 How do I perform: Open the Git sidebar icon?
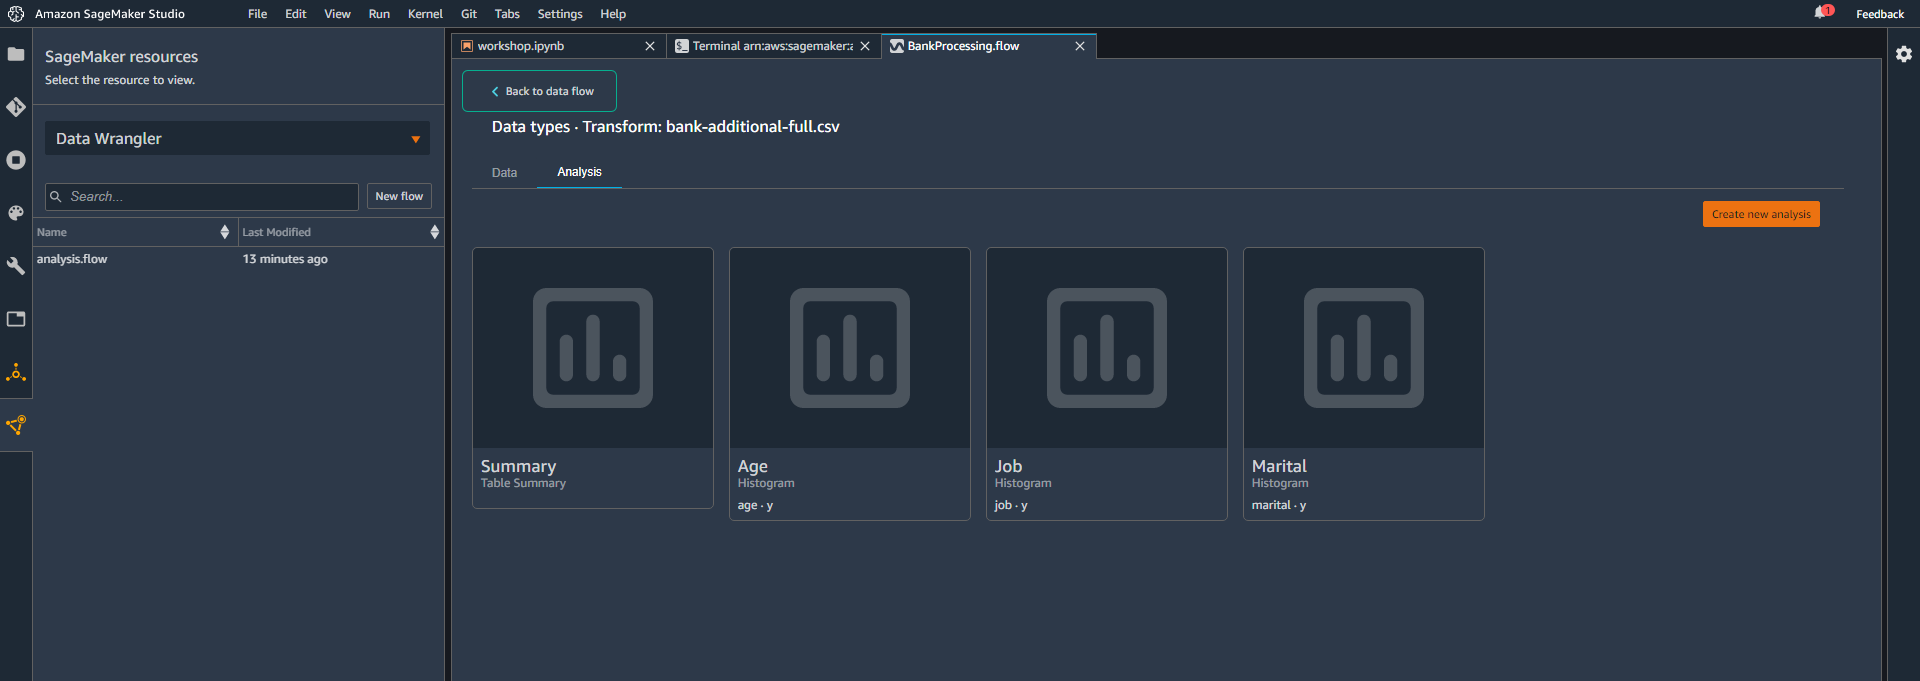(x=16, y=107)
